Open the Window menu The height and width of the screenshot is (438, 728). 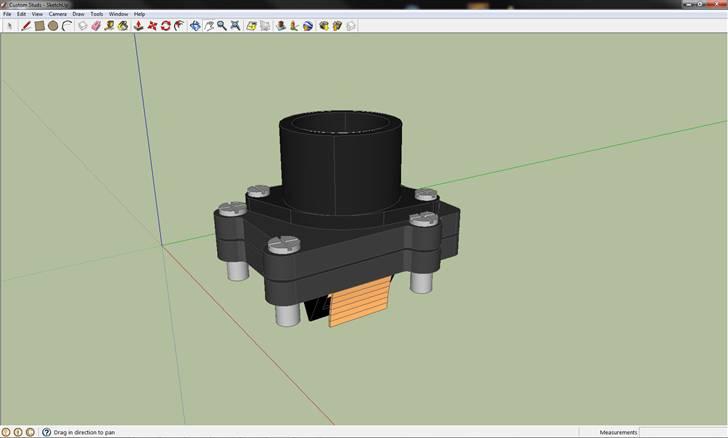[x=118, y=15]
